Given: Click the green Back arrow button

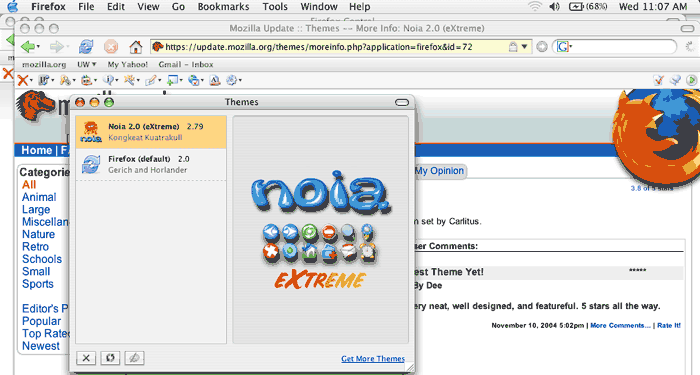Looking at the screenshot, I should pyautogui.click(x=28, y=46).
